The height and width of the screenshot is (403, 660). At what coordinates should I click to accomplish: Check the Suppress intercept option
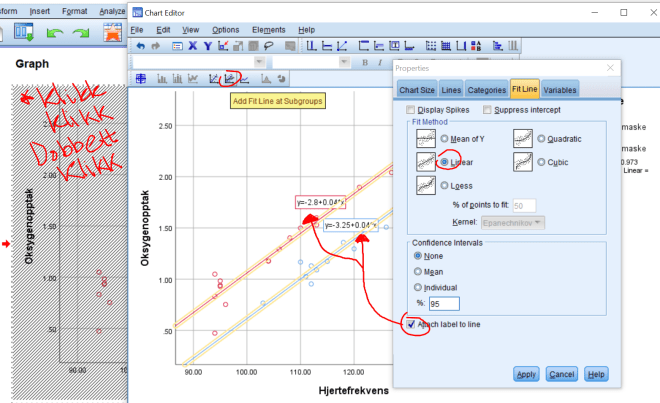pos(488,109)
